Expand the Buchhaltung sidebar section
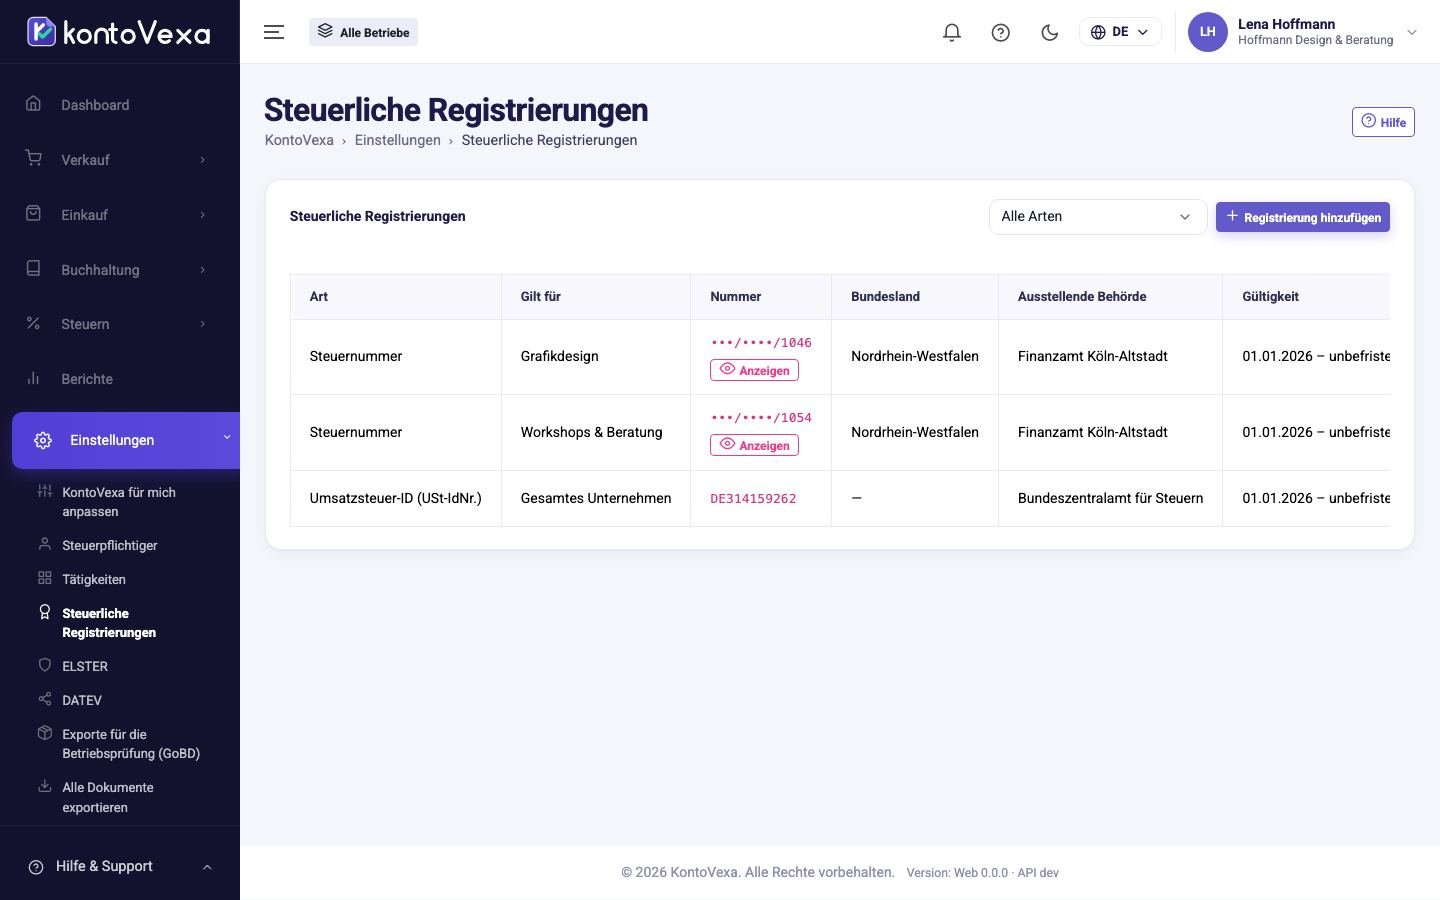1440x900 pixels. 120,270
